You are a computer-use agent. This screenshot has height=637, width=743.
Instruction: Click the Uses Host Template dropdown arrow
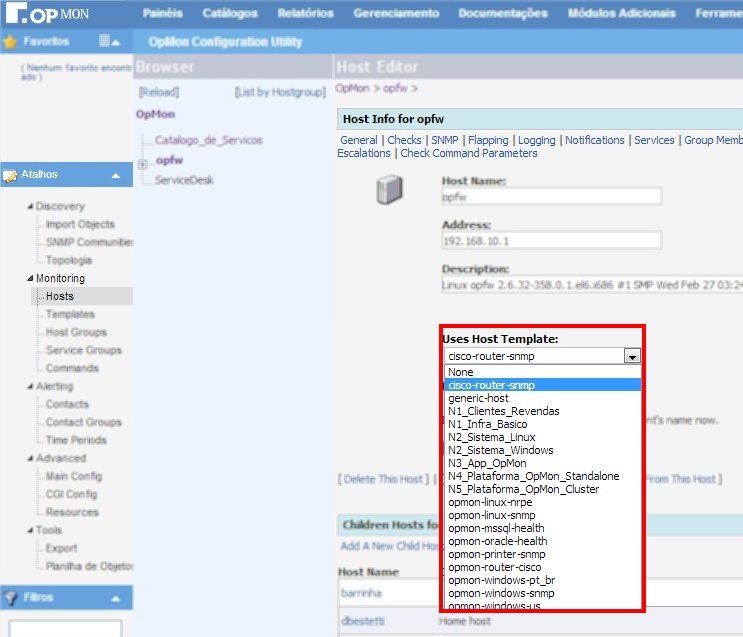tap(631, 356)
